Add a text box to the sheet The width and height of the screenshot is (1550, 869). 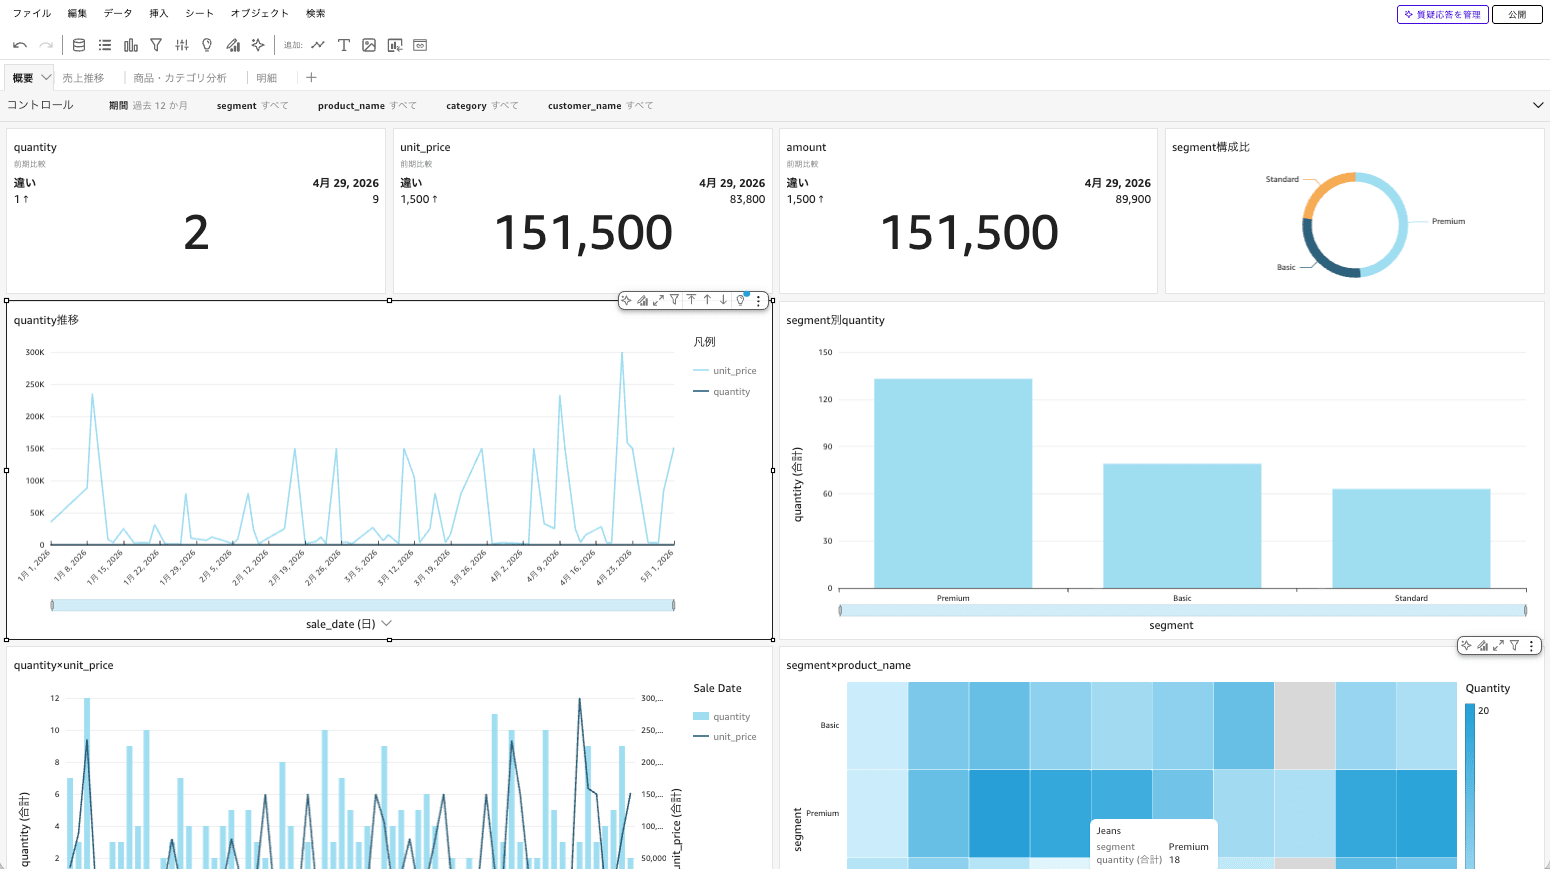click(343, 45)
